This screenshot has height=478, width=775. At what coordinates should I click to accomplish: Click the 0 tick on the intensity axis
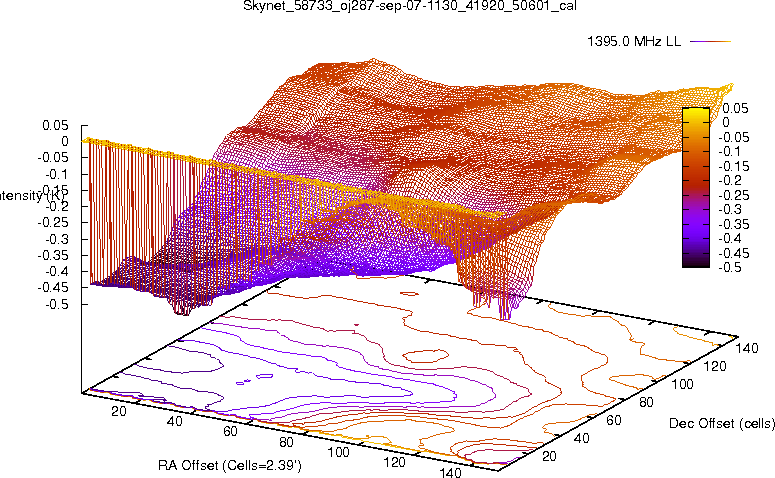pos(65,141)
